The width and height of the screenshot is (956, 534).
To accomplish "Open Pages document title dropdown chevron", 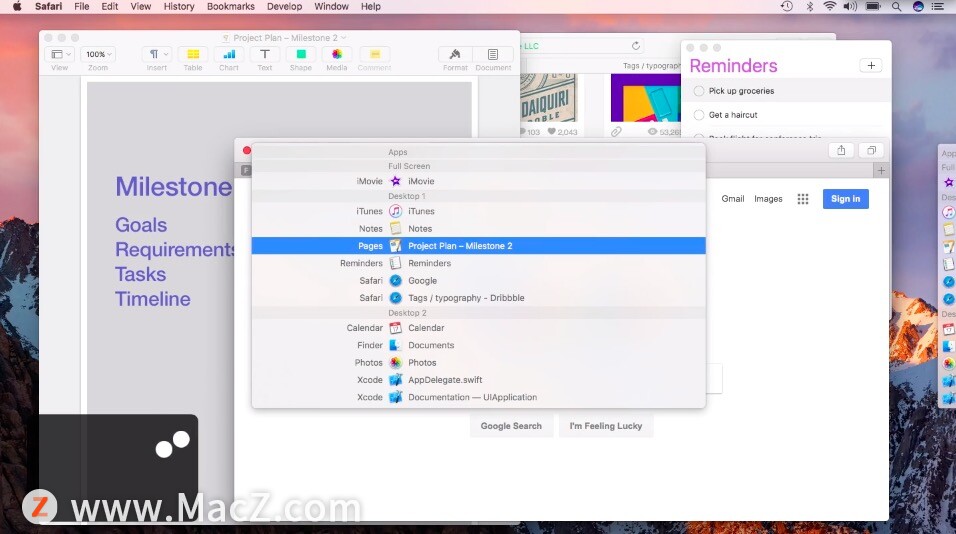I will 344,38.
